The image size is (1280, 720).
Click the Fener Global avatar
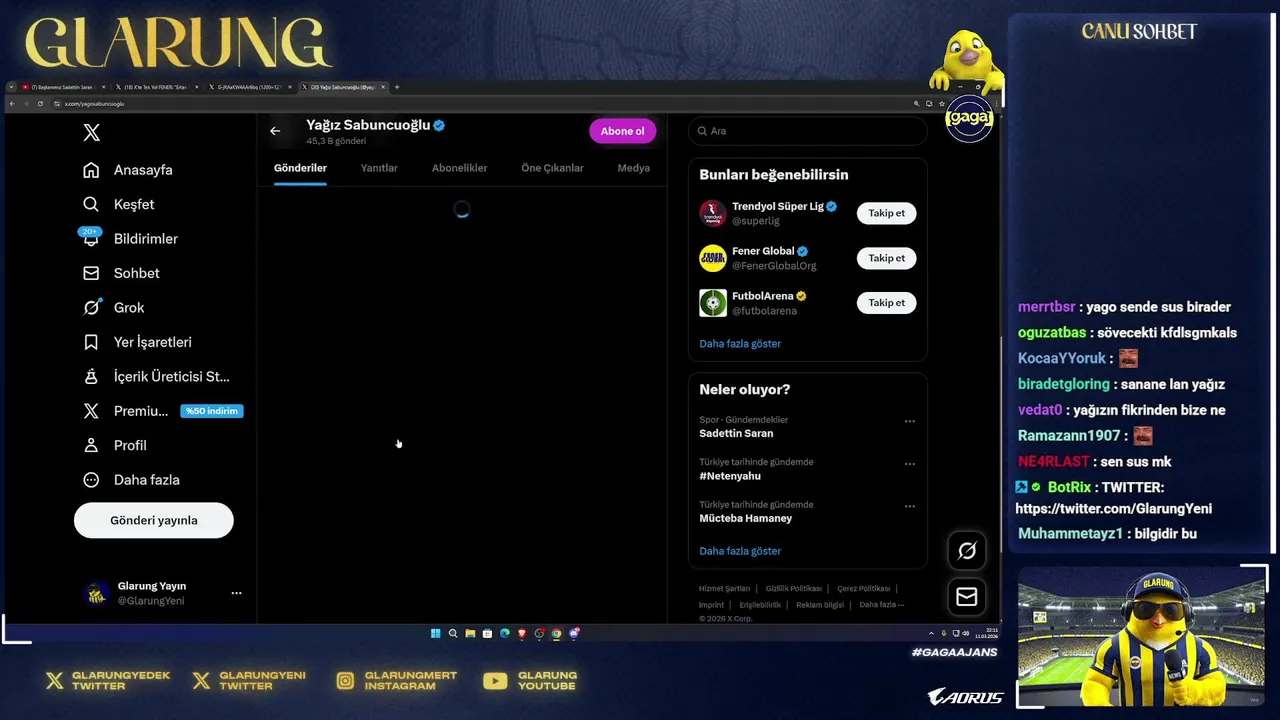tap(713, 258)
